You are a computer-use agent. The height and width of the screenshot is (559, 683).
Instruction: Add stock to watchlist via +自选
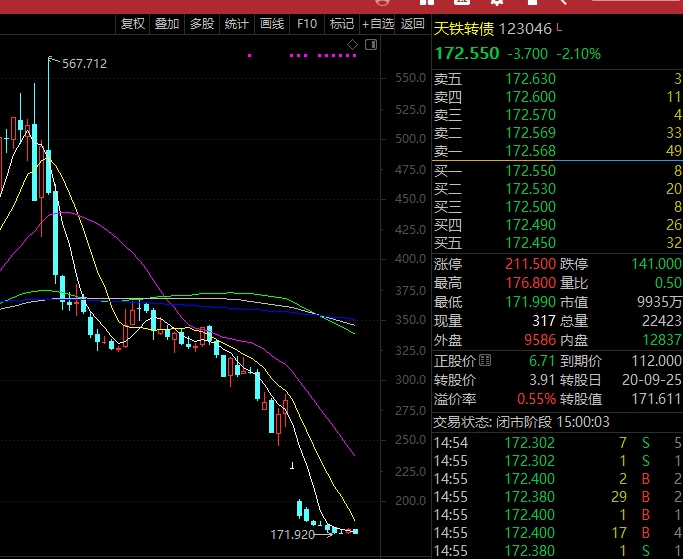[379, 24]
